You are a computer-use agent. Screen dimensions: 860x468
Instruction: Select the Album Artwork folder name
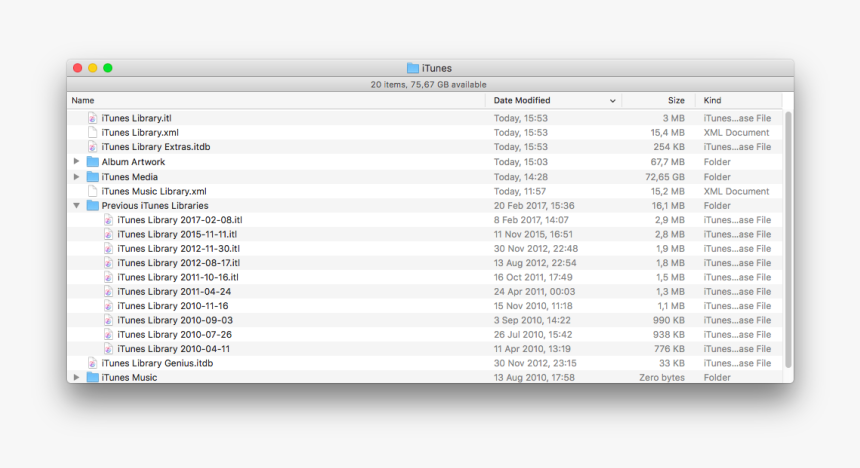pos(133,162)
